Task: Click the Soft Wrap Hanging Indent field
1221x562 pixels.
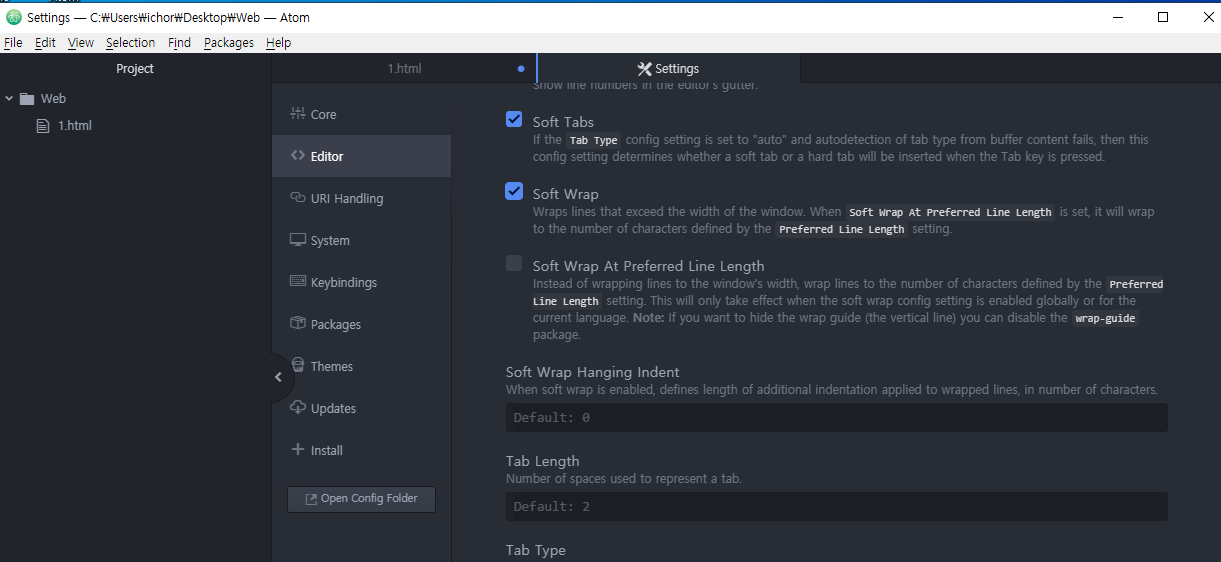Action: pyautogui.click(x=836, y=417)
